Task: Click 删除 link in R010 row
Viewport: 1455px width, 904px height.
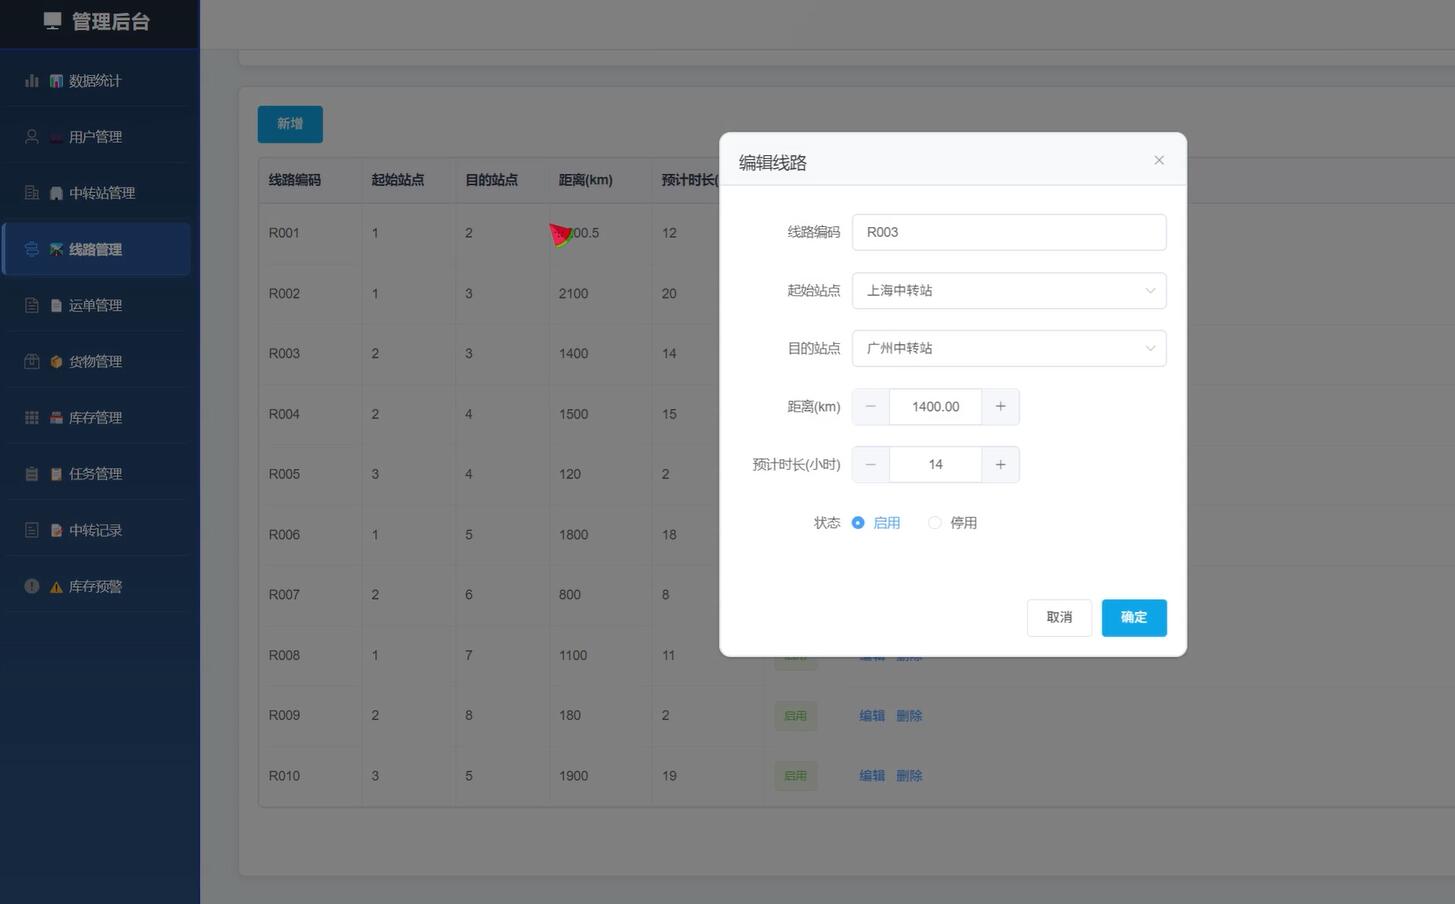Action: click(x=909, y=776)
